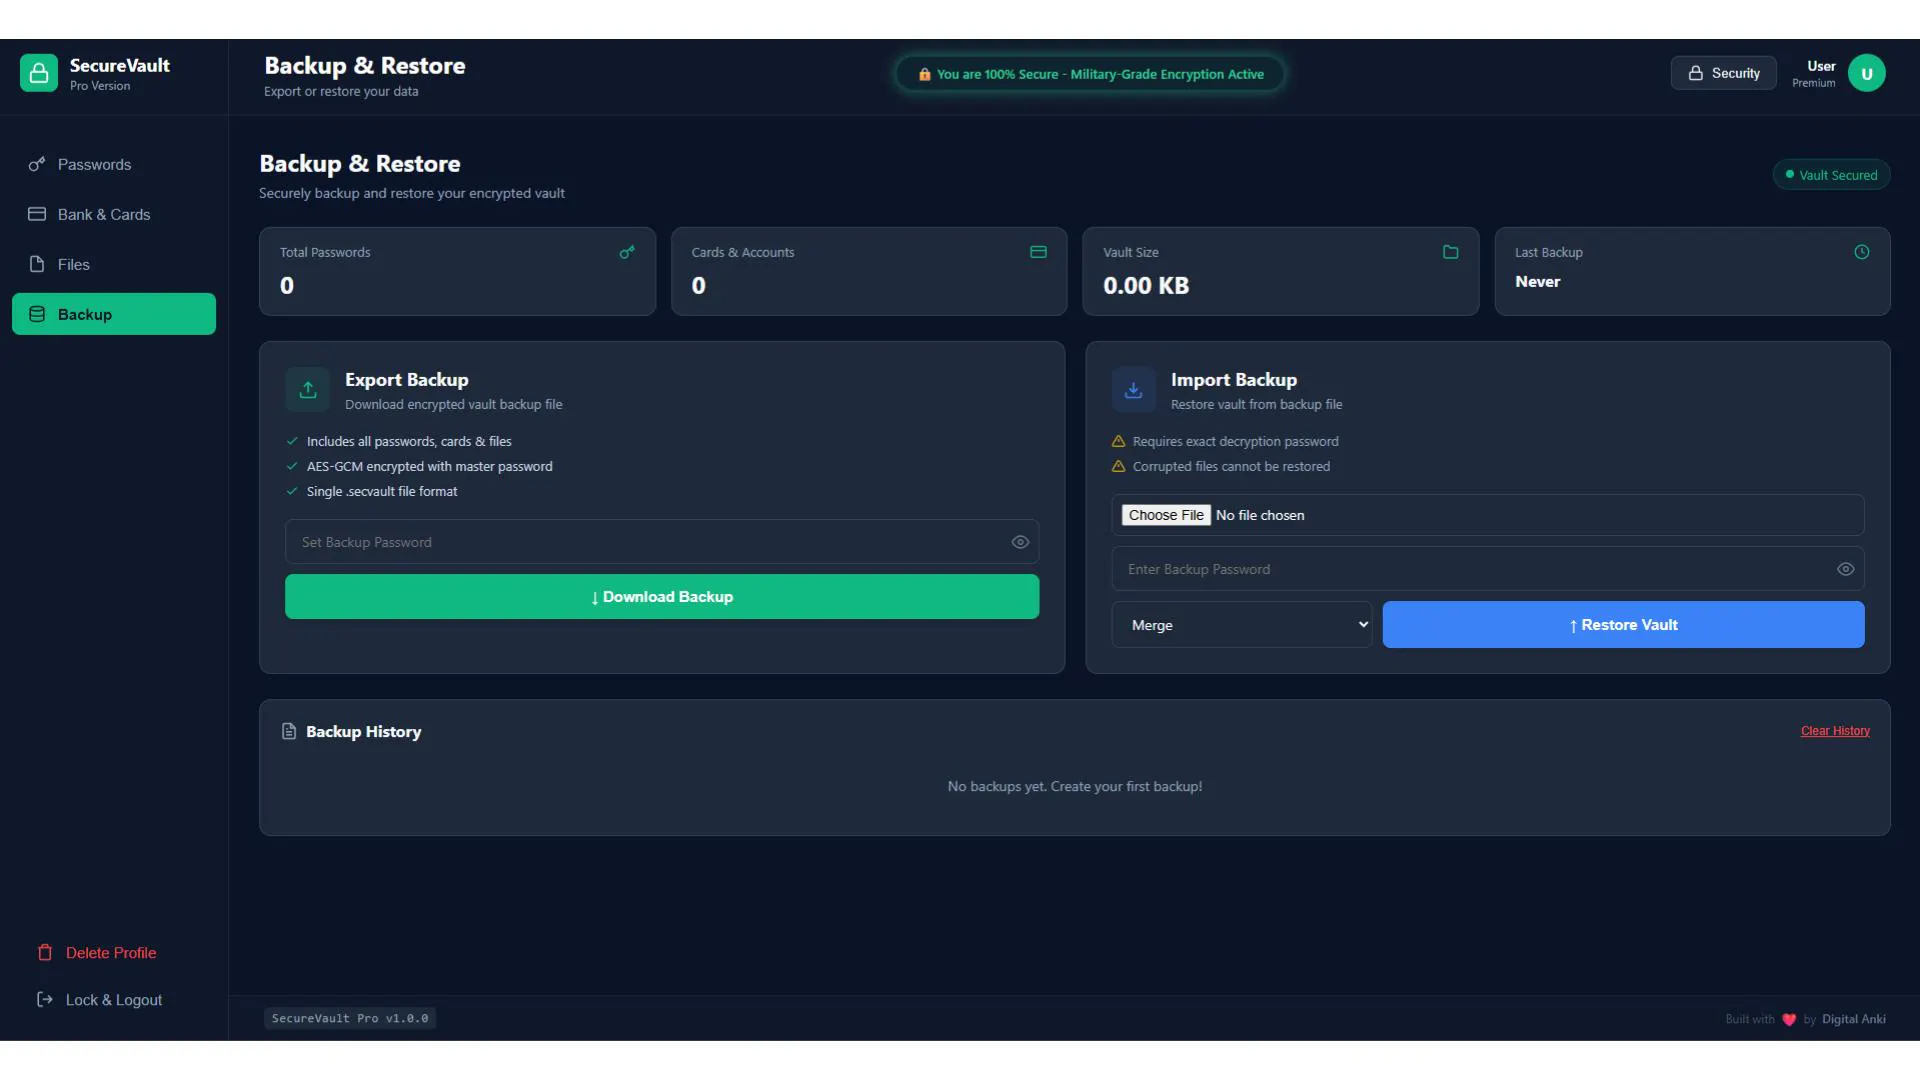Viewport: 1920px width, 1080px height.
Task: Click Choose File to pick backup
Action: coord(1166,515)
